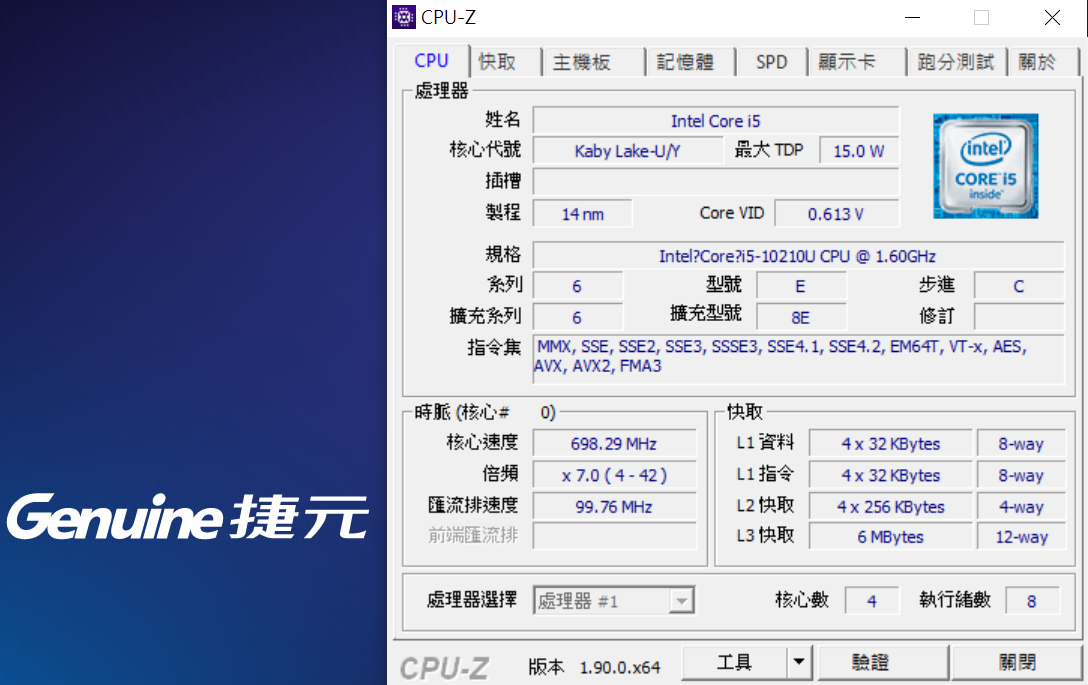
Task: Click the code name value Kaby Lake-U/Y
Action: (627, 151)
